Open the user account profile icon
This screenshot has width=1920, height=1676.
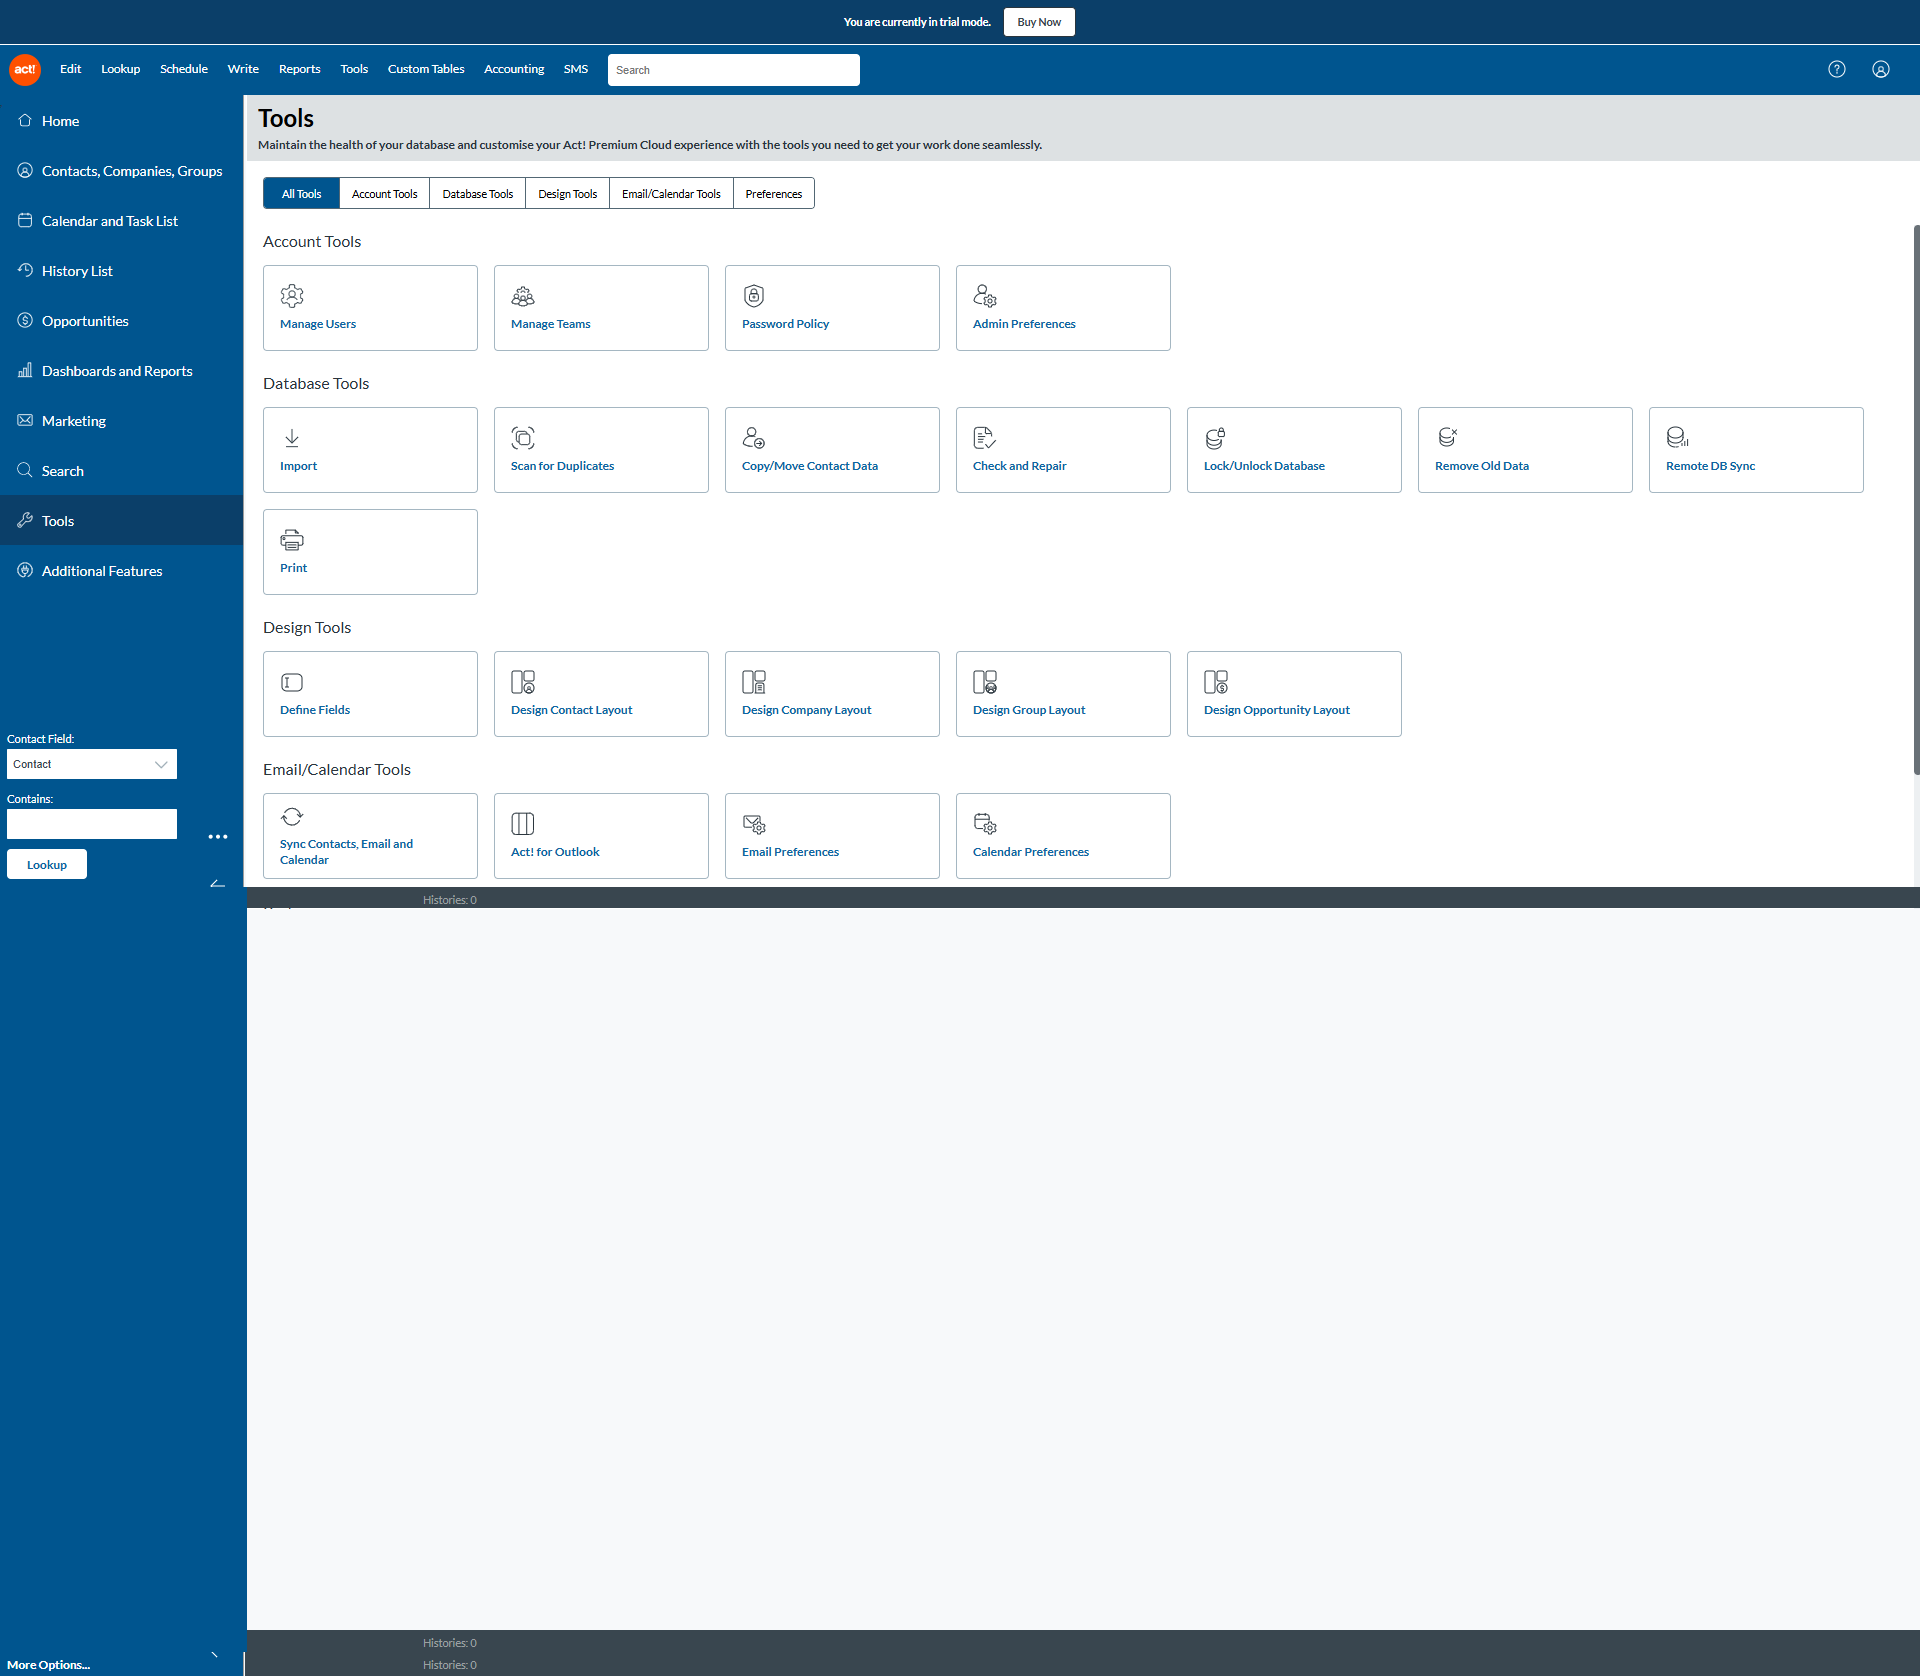(1881, 69)
